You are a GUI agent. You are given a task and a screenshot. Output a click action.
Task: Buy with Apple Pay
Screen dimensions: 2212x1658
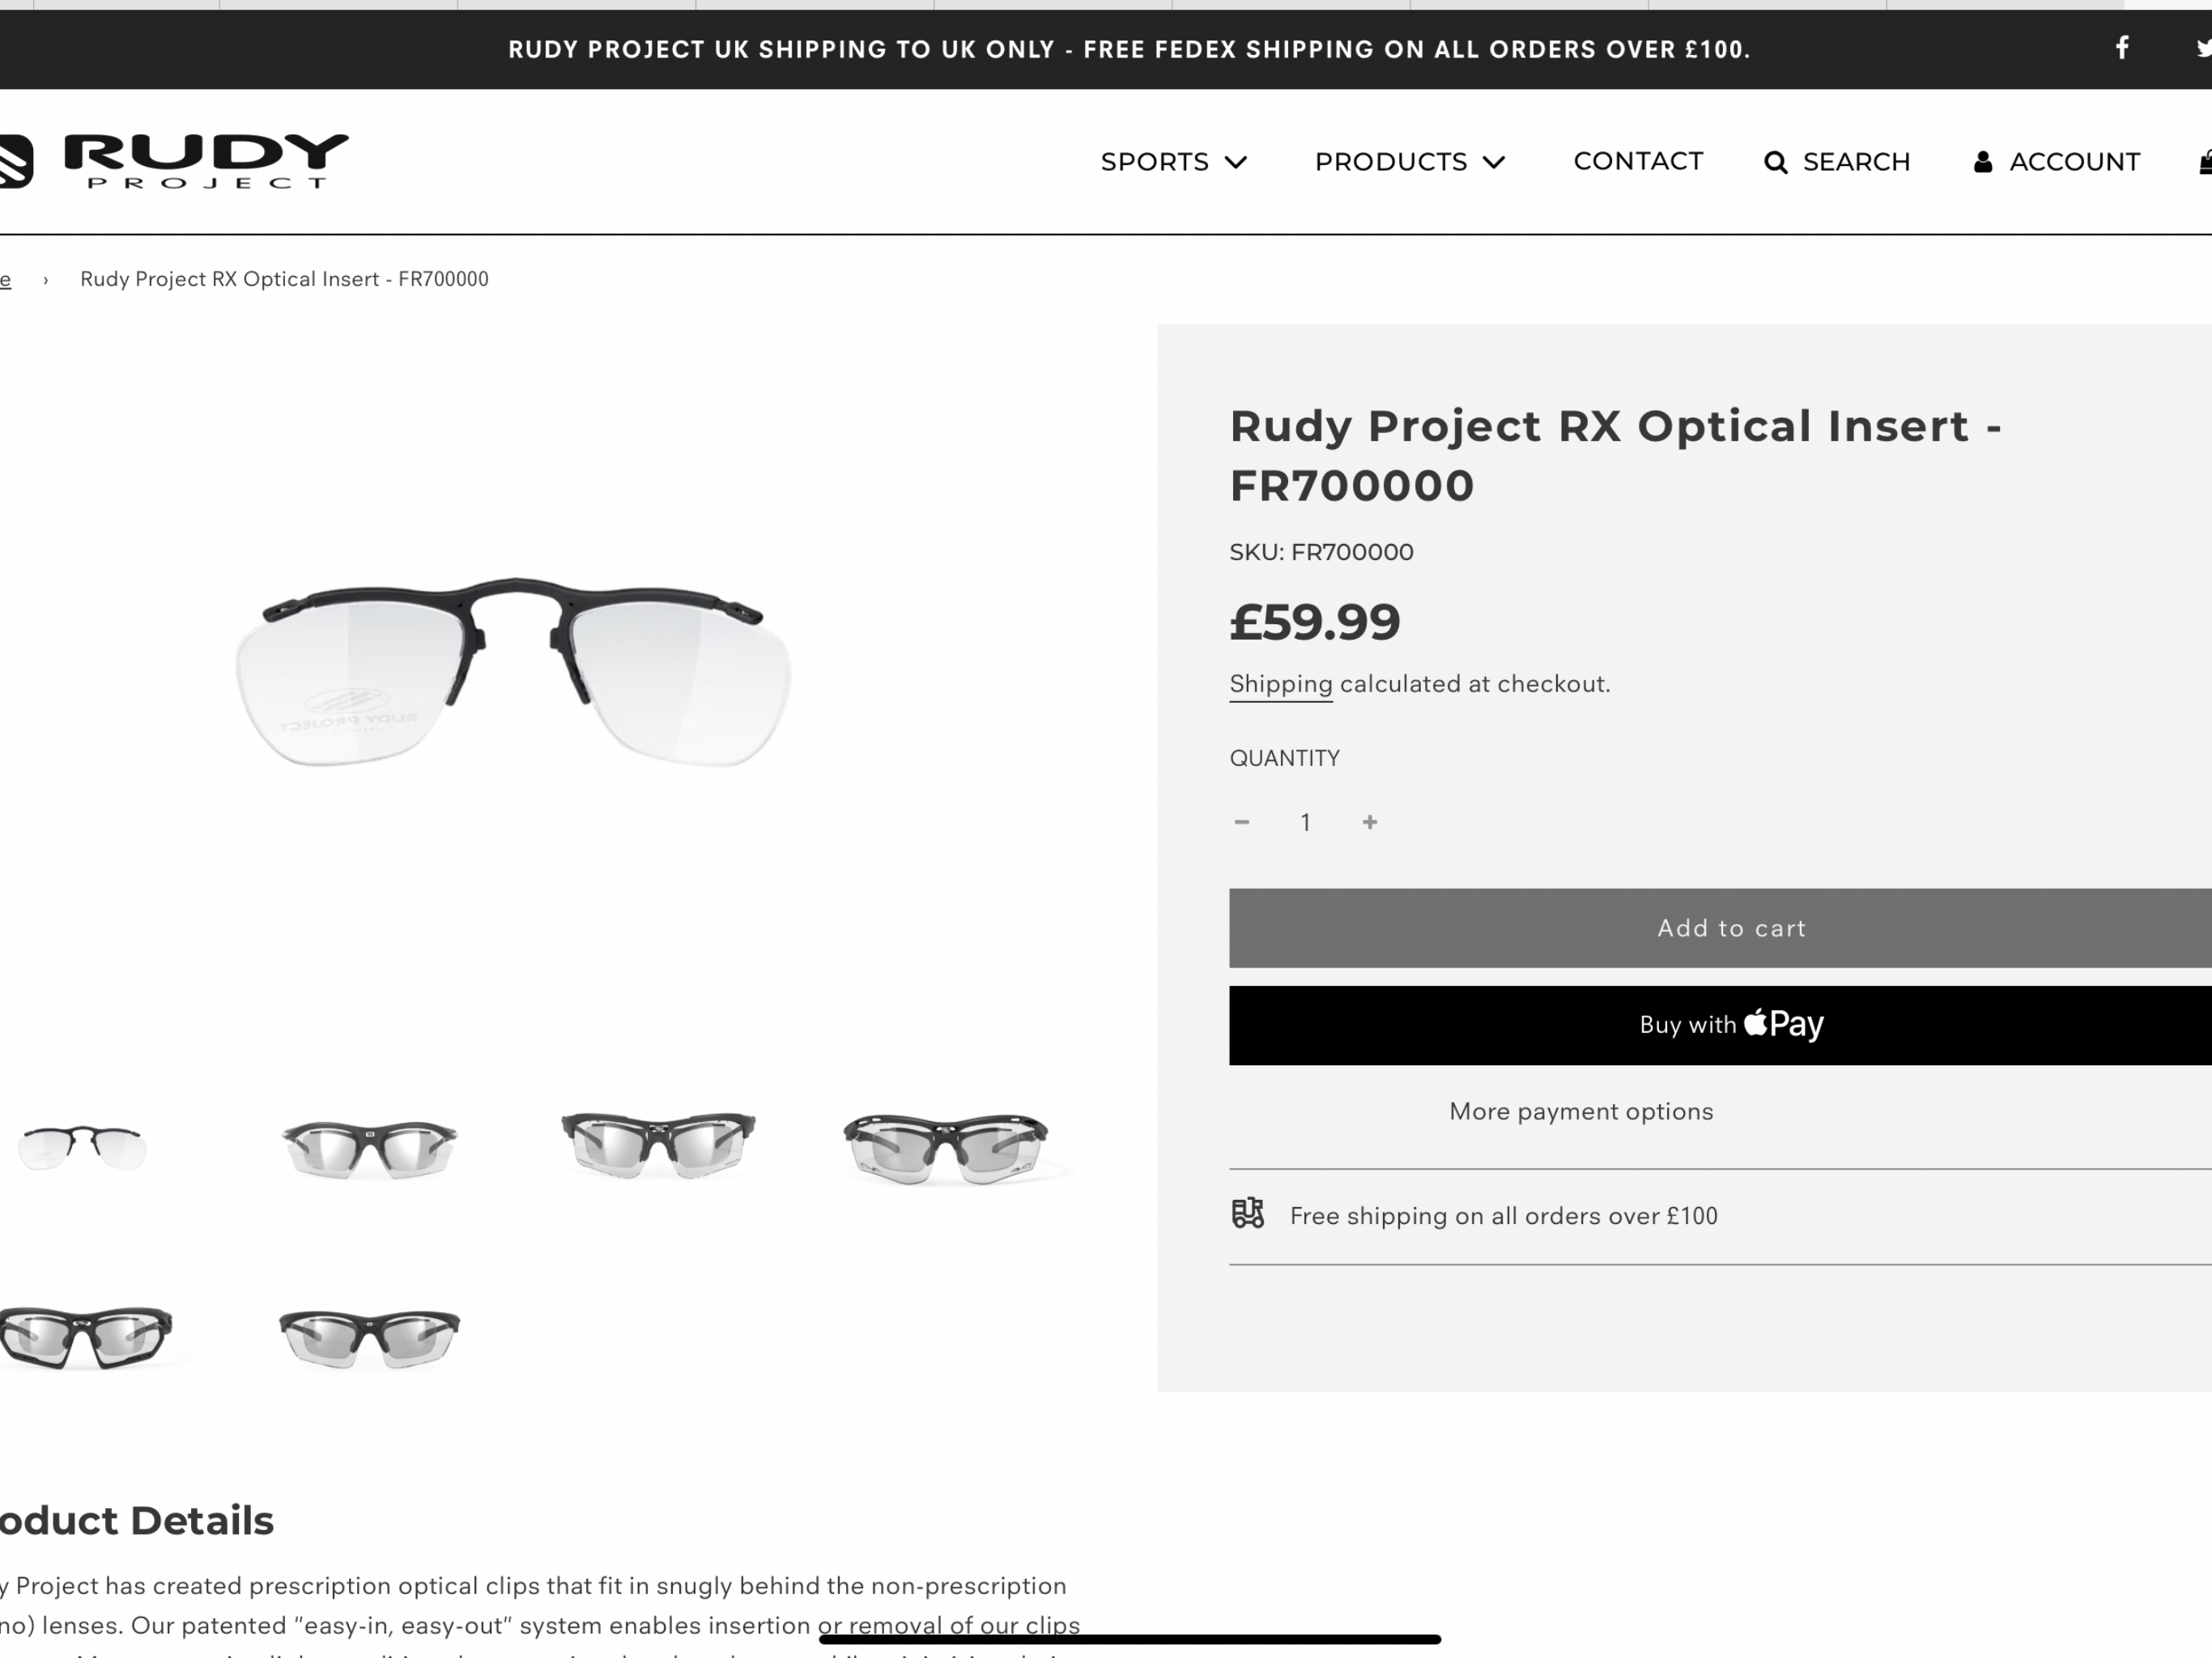coord(1720,1025)
